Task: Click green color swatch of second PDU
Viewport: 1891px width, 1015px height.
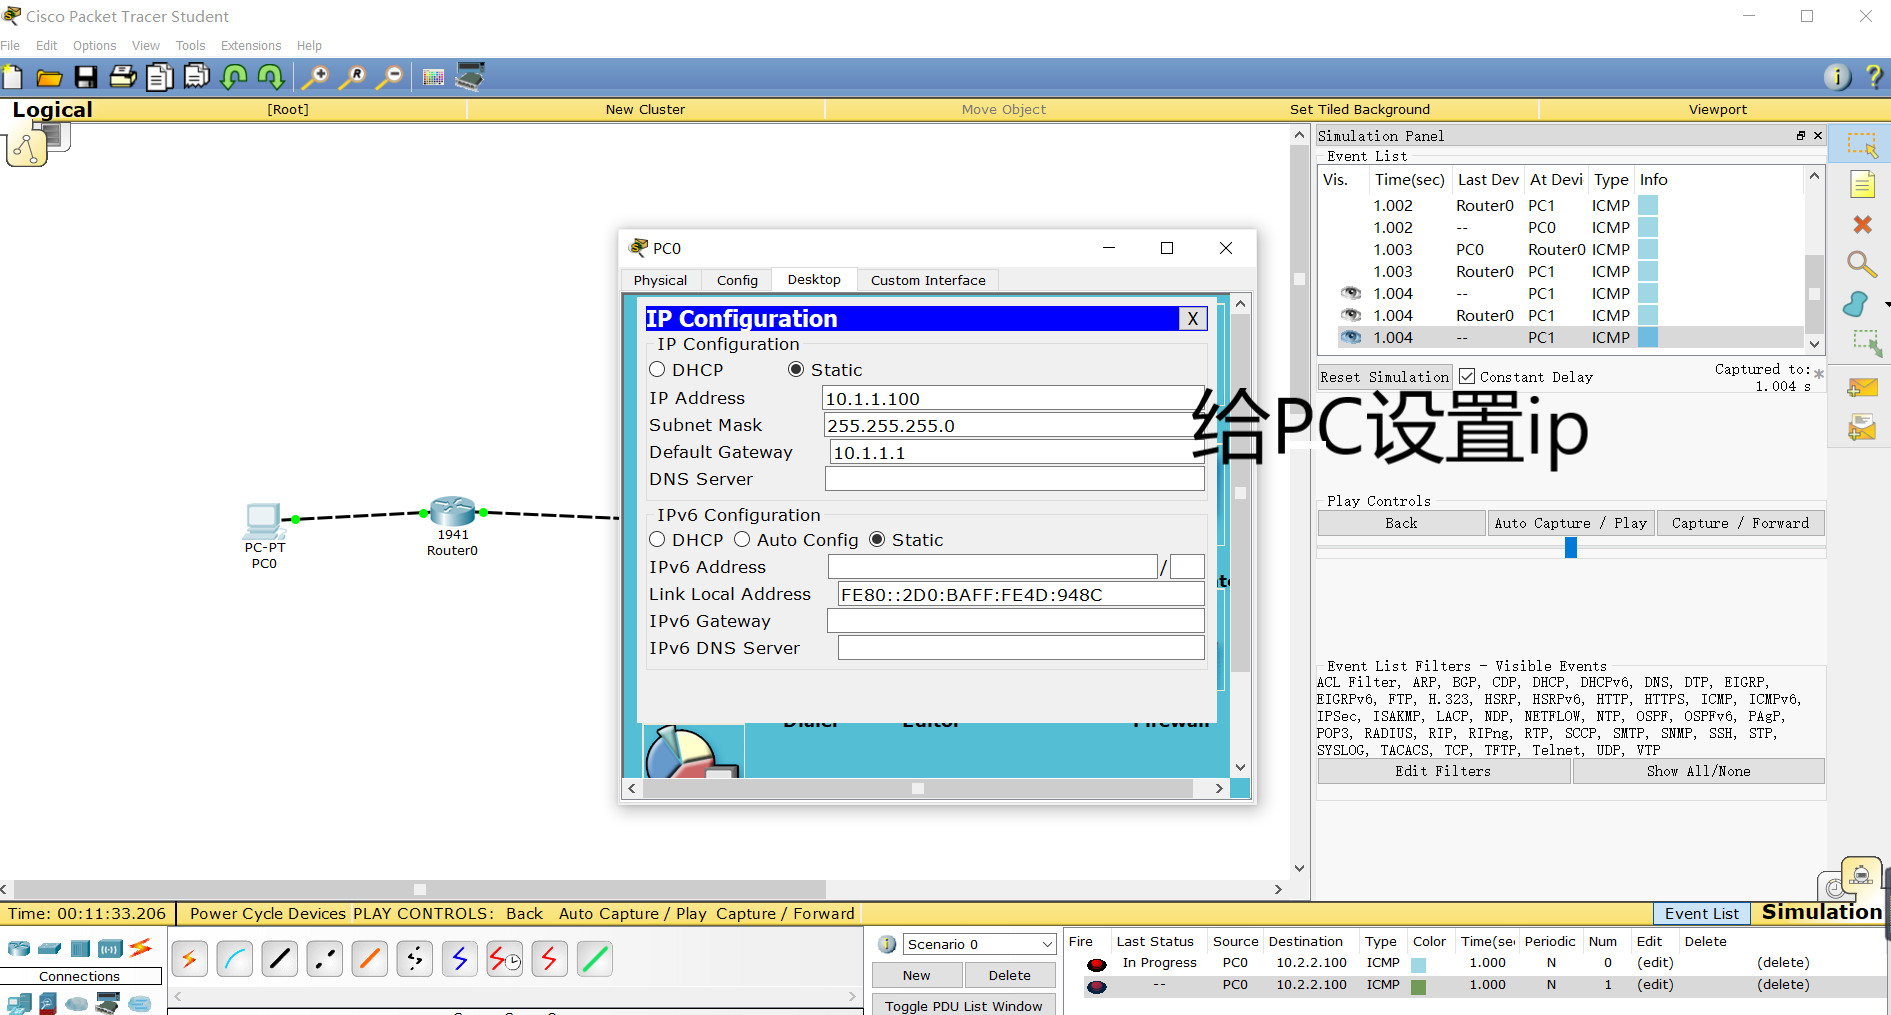Action: point(1418,987)
